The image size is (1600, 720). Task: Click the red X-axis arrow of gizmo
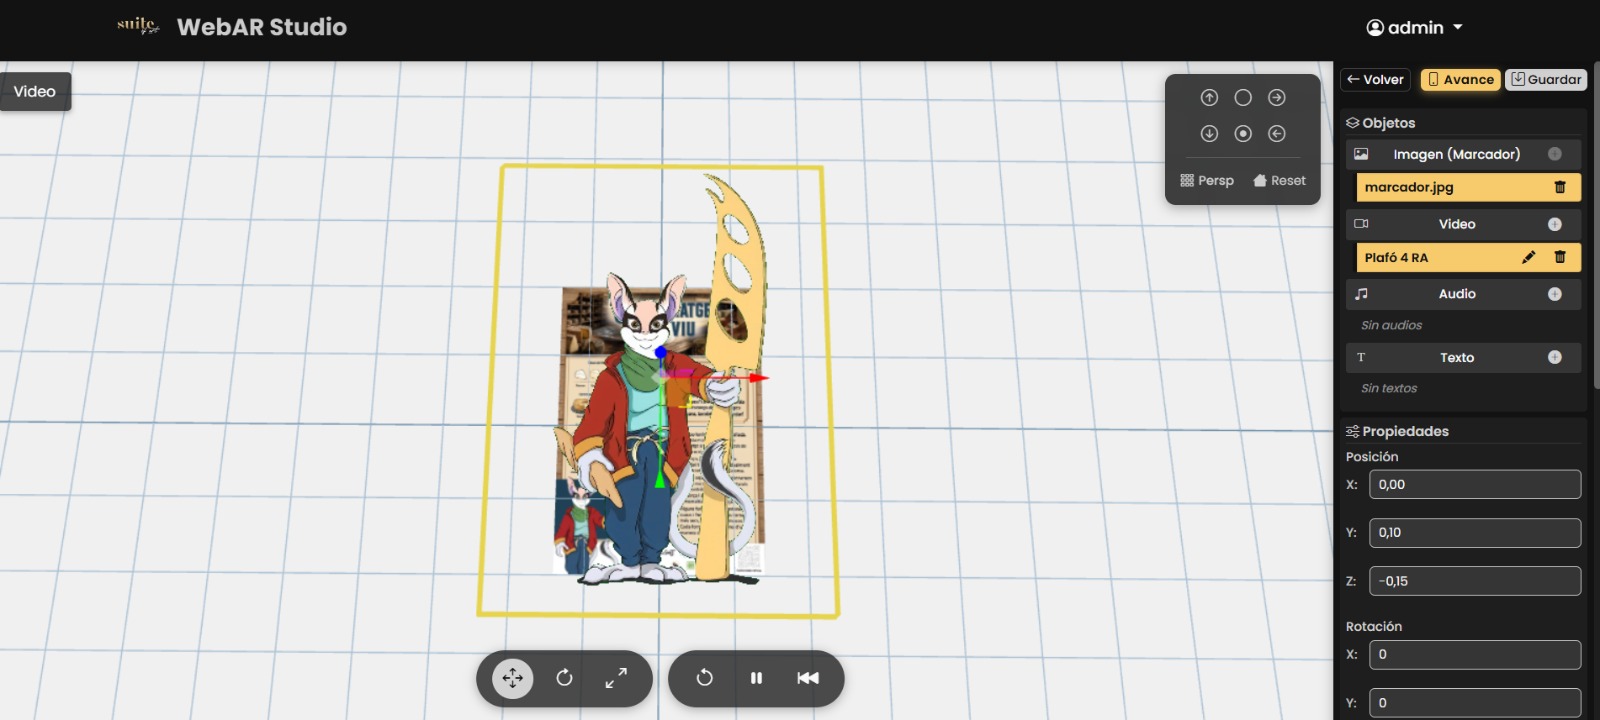[758, 378]
